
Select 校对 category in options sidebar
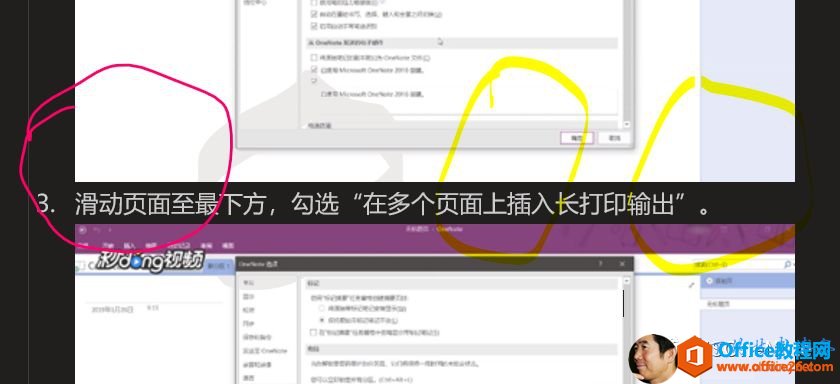tap(249, 310)
